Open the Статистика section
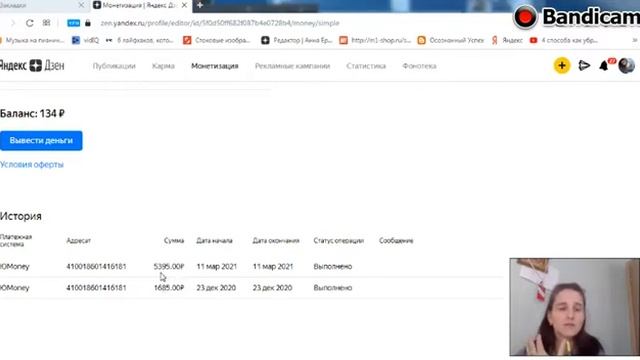 pyautogui.click(x=366, y=66)
